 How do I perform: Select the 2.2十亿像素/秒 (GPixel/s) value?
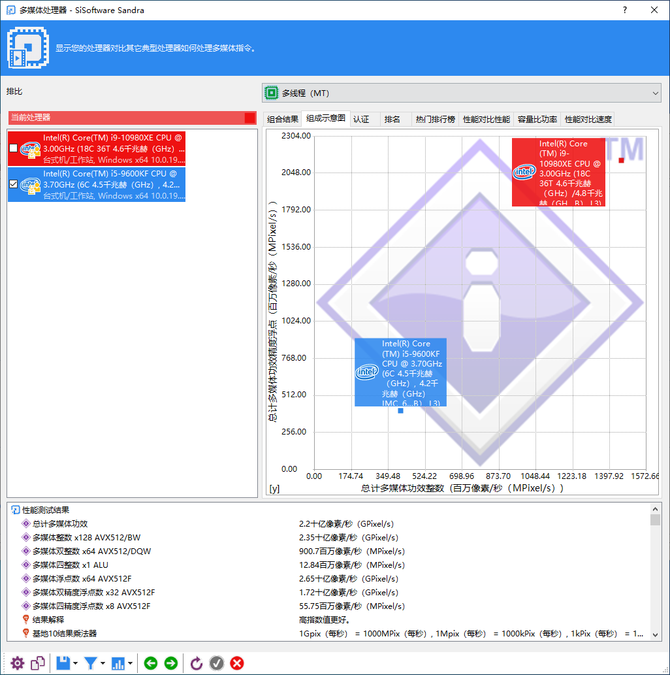pos(346,524)
